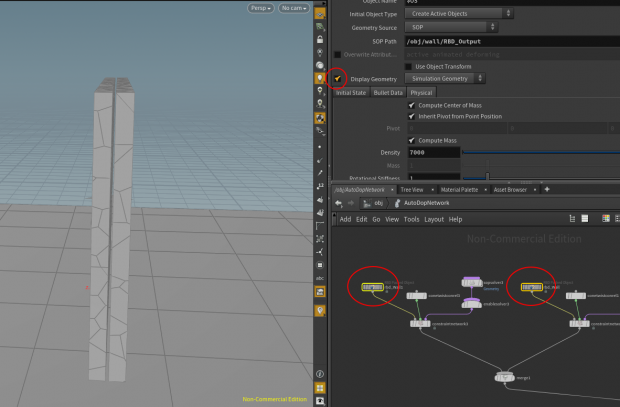Enable Use Object Transform checkbox
The image size is (620, 407).
[408, 66]
